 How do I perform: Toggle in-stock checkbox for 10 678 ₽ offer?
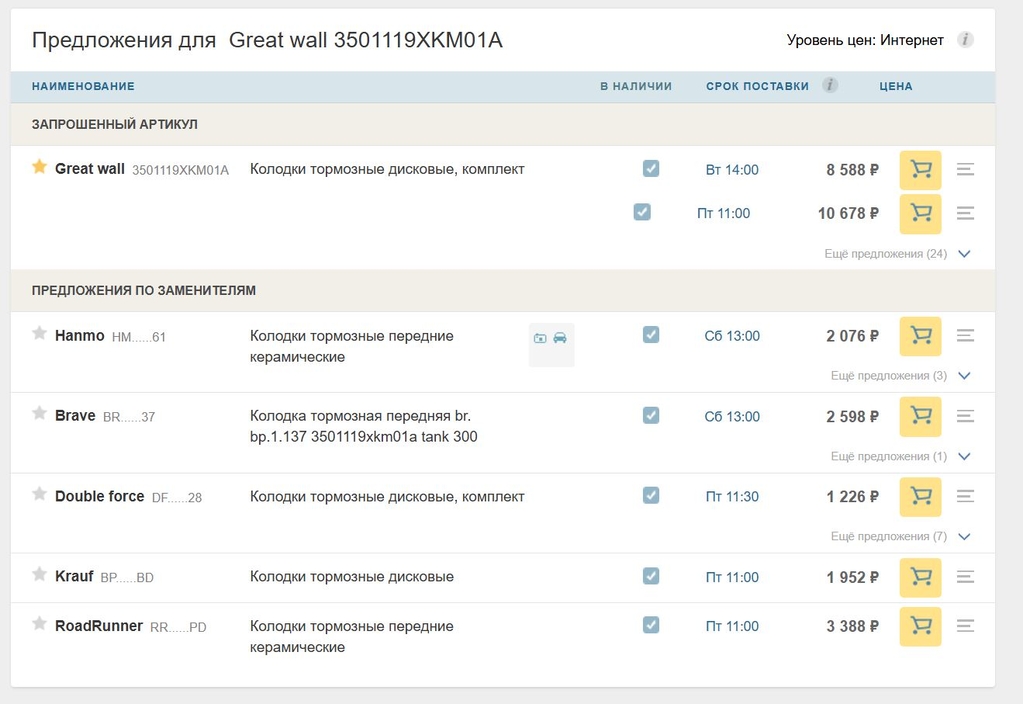(x=642, y=212)
